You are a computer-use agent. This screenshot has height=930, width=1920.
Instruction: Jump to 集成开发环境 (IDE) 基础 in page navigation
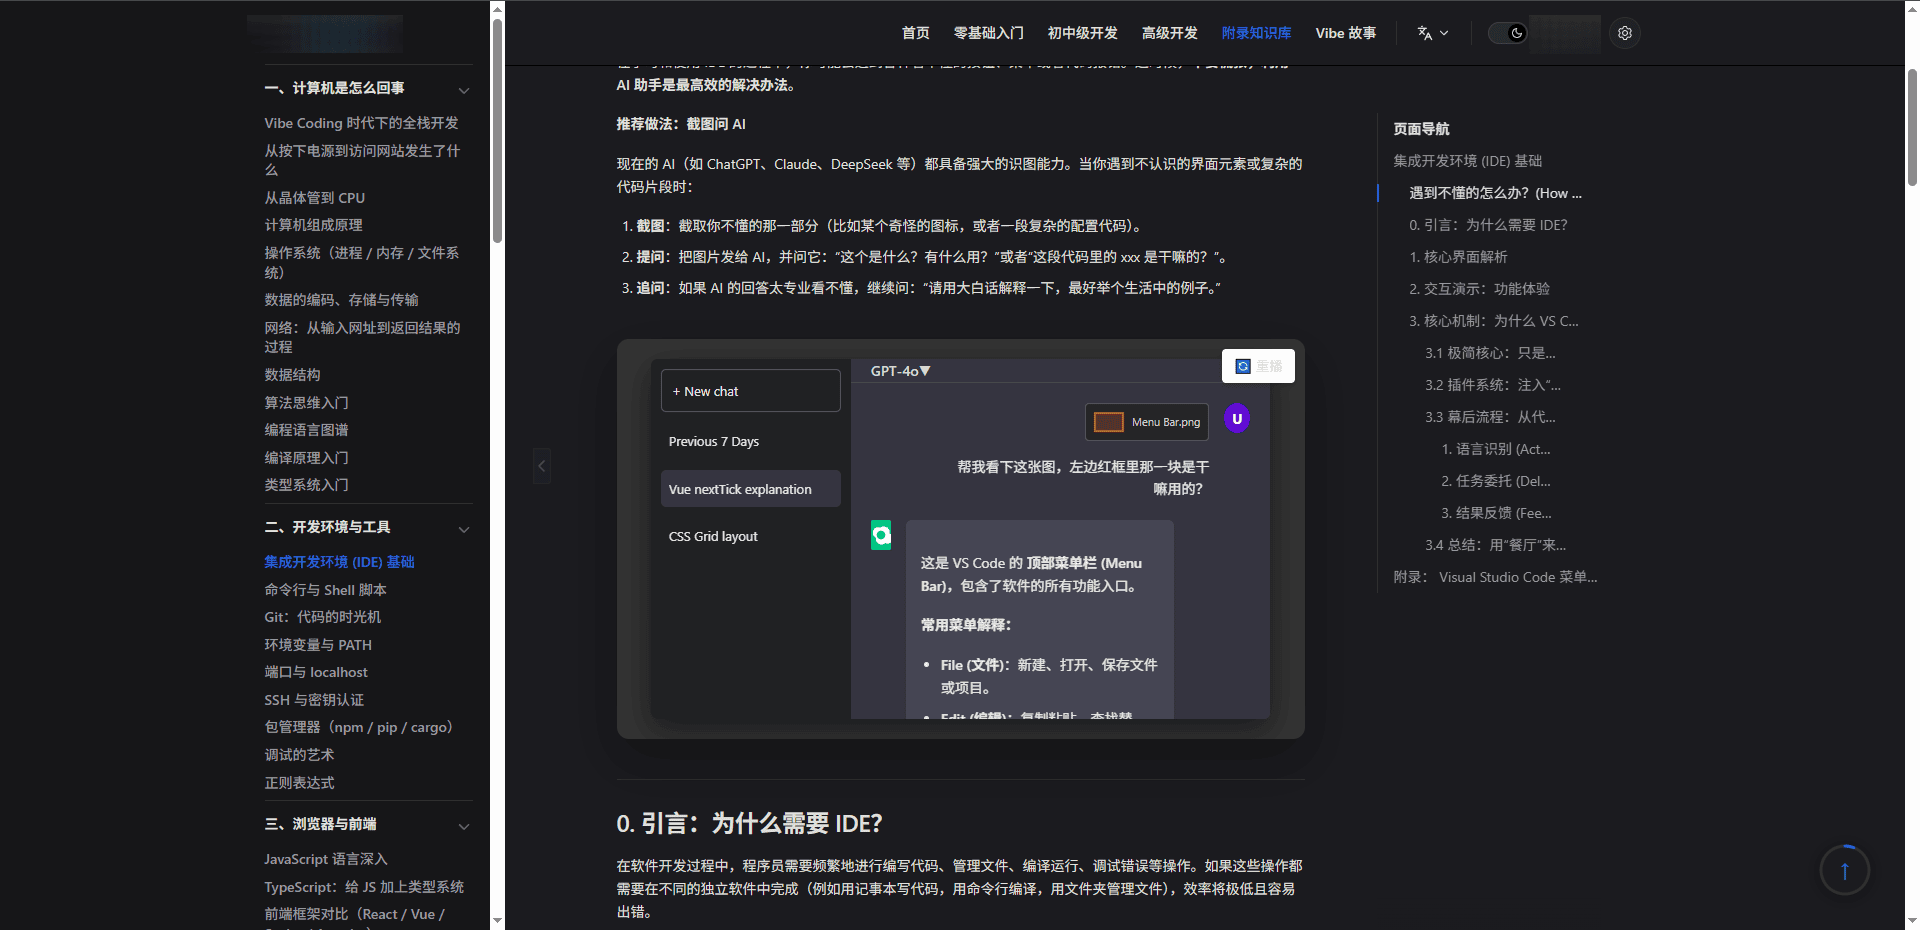tap(1467, 161)
